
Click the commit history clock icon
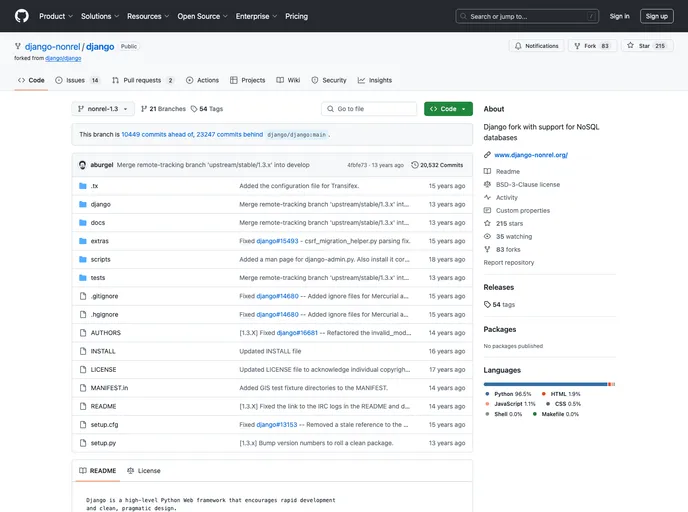click(x=415, y=165)
